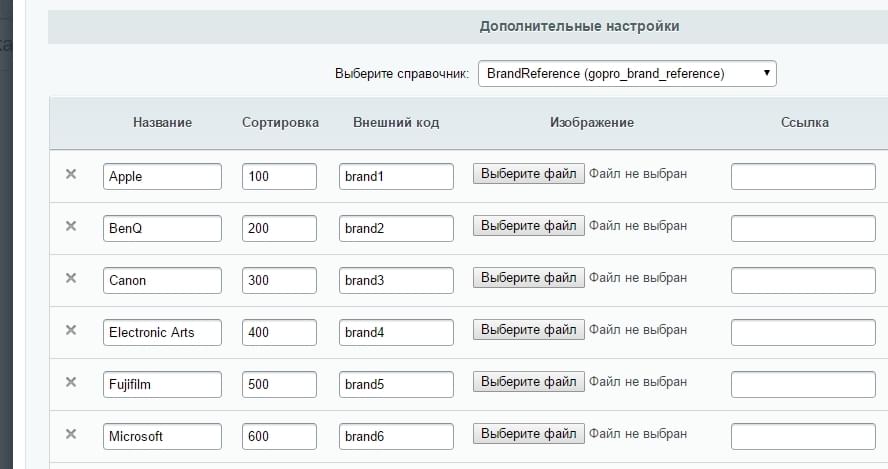Click the Дополнительные настройки section title
Image resolution: width=888 pixels, height=469 pixels.
[x=579, y=27]
